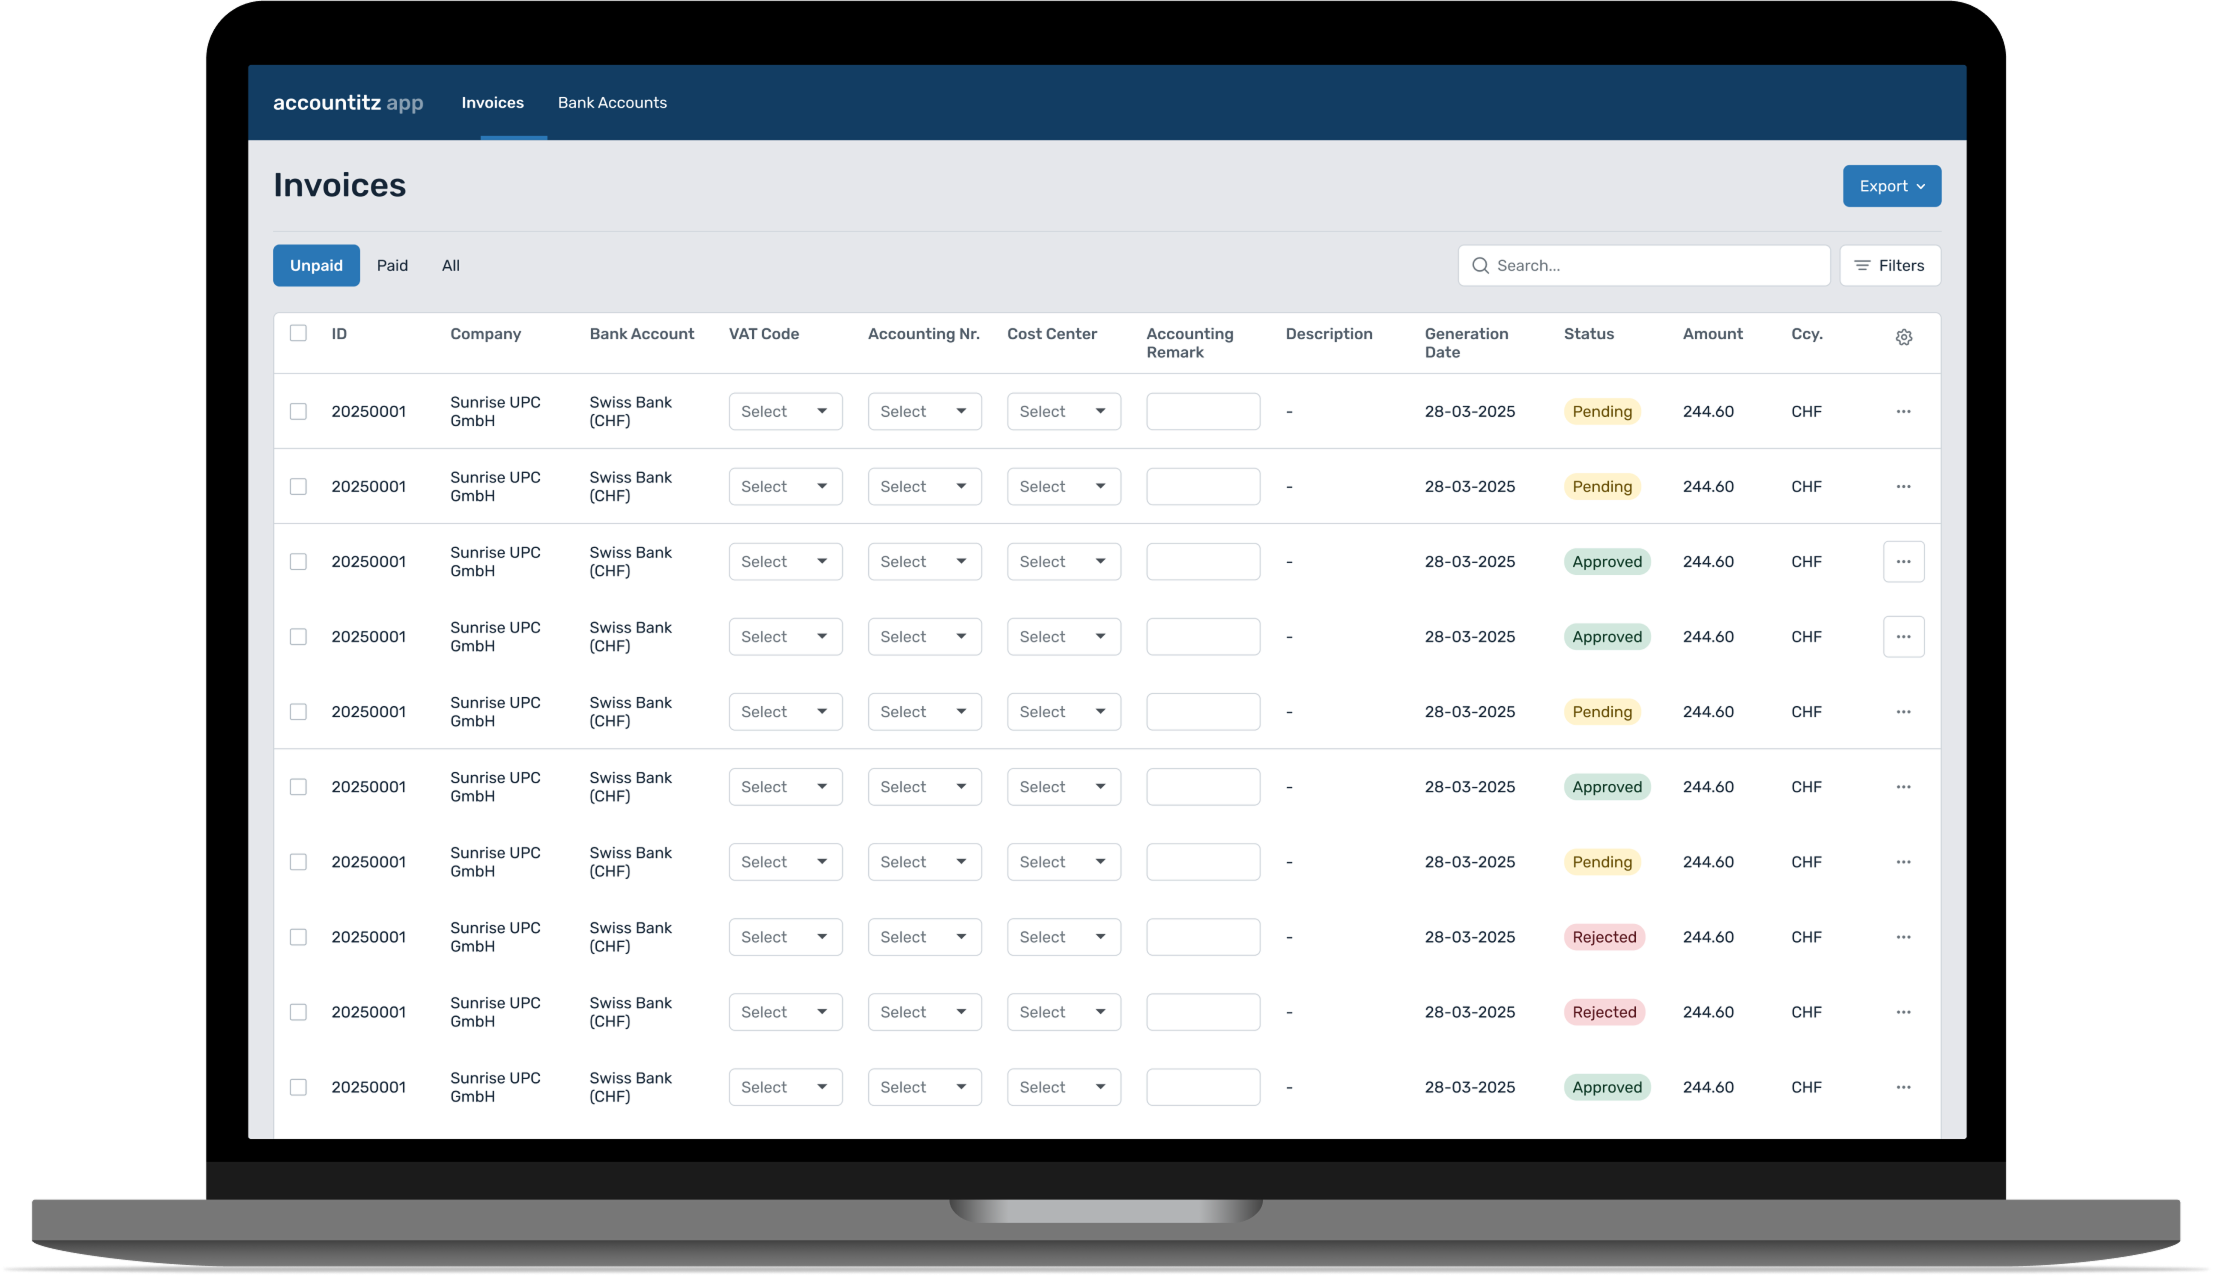Click the Approved status badge in the third row

coord(1606,562)
